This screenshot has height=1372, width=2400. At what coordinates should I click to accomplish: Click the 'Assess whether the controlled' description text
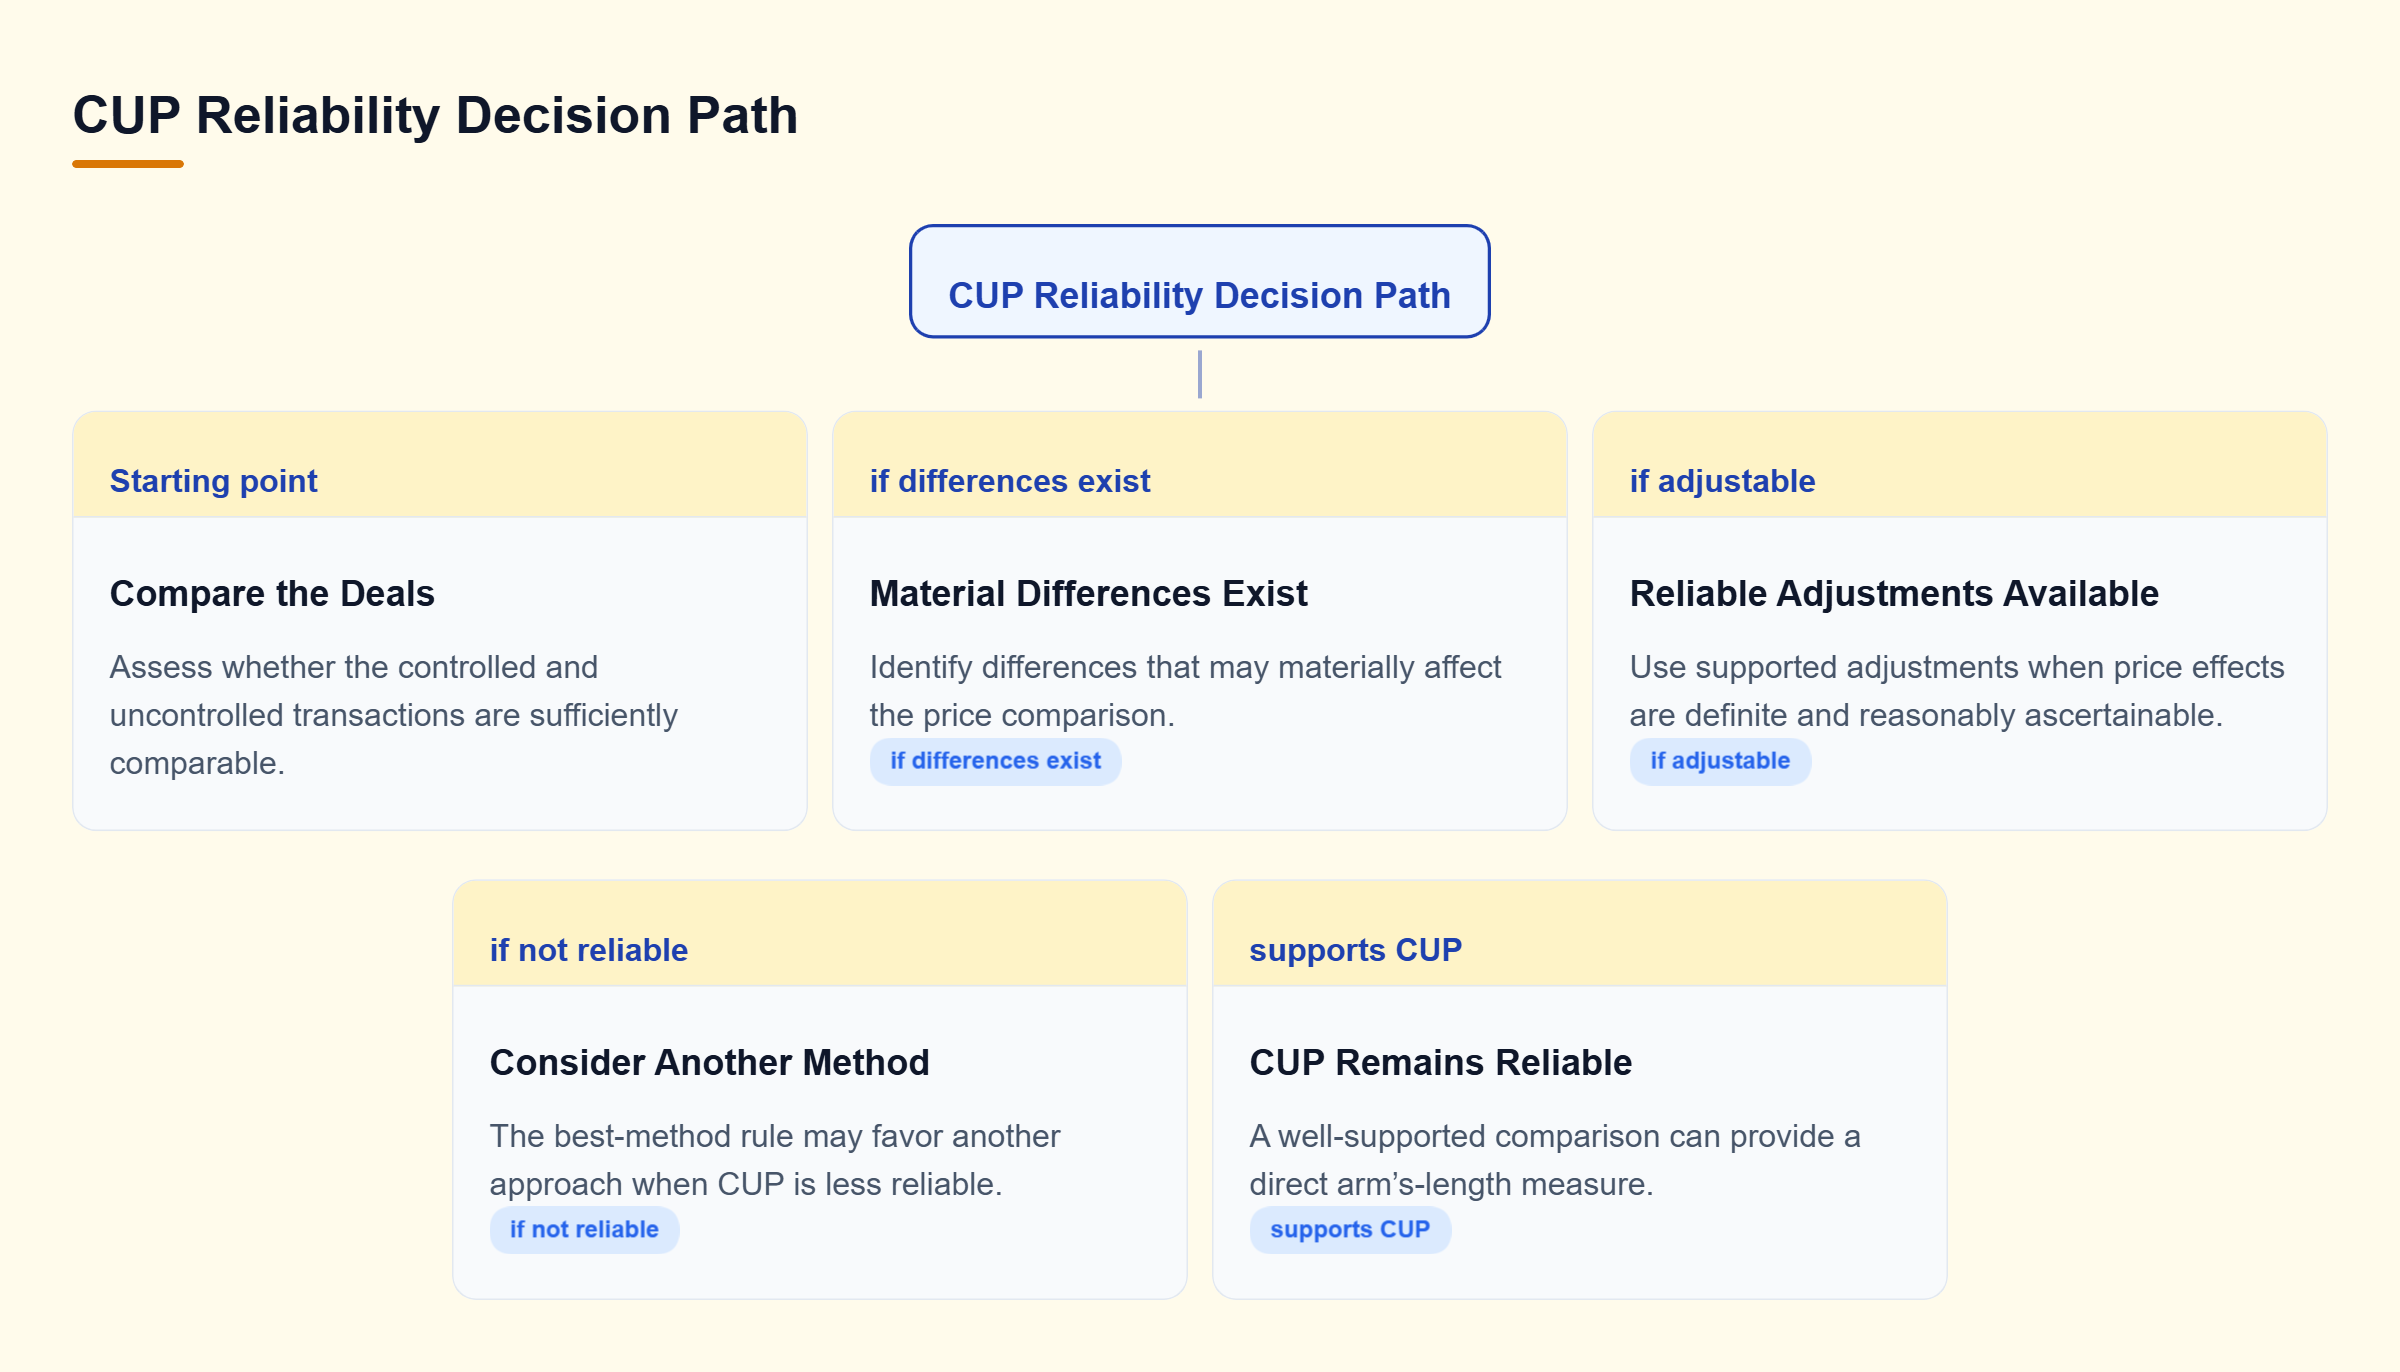tap(394, 715)
